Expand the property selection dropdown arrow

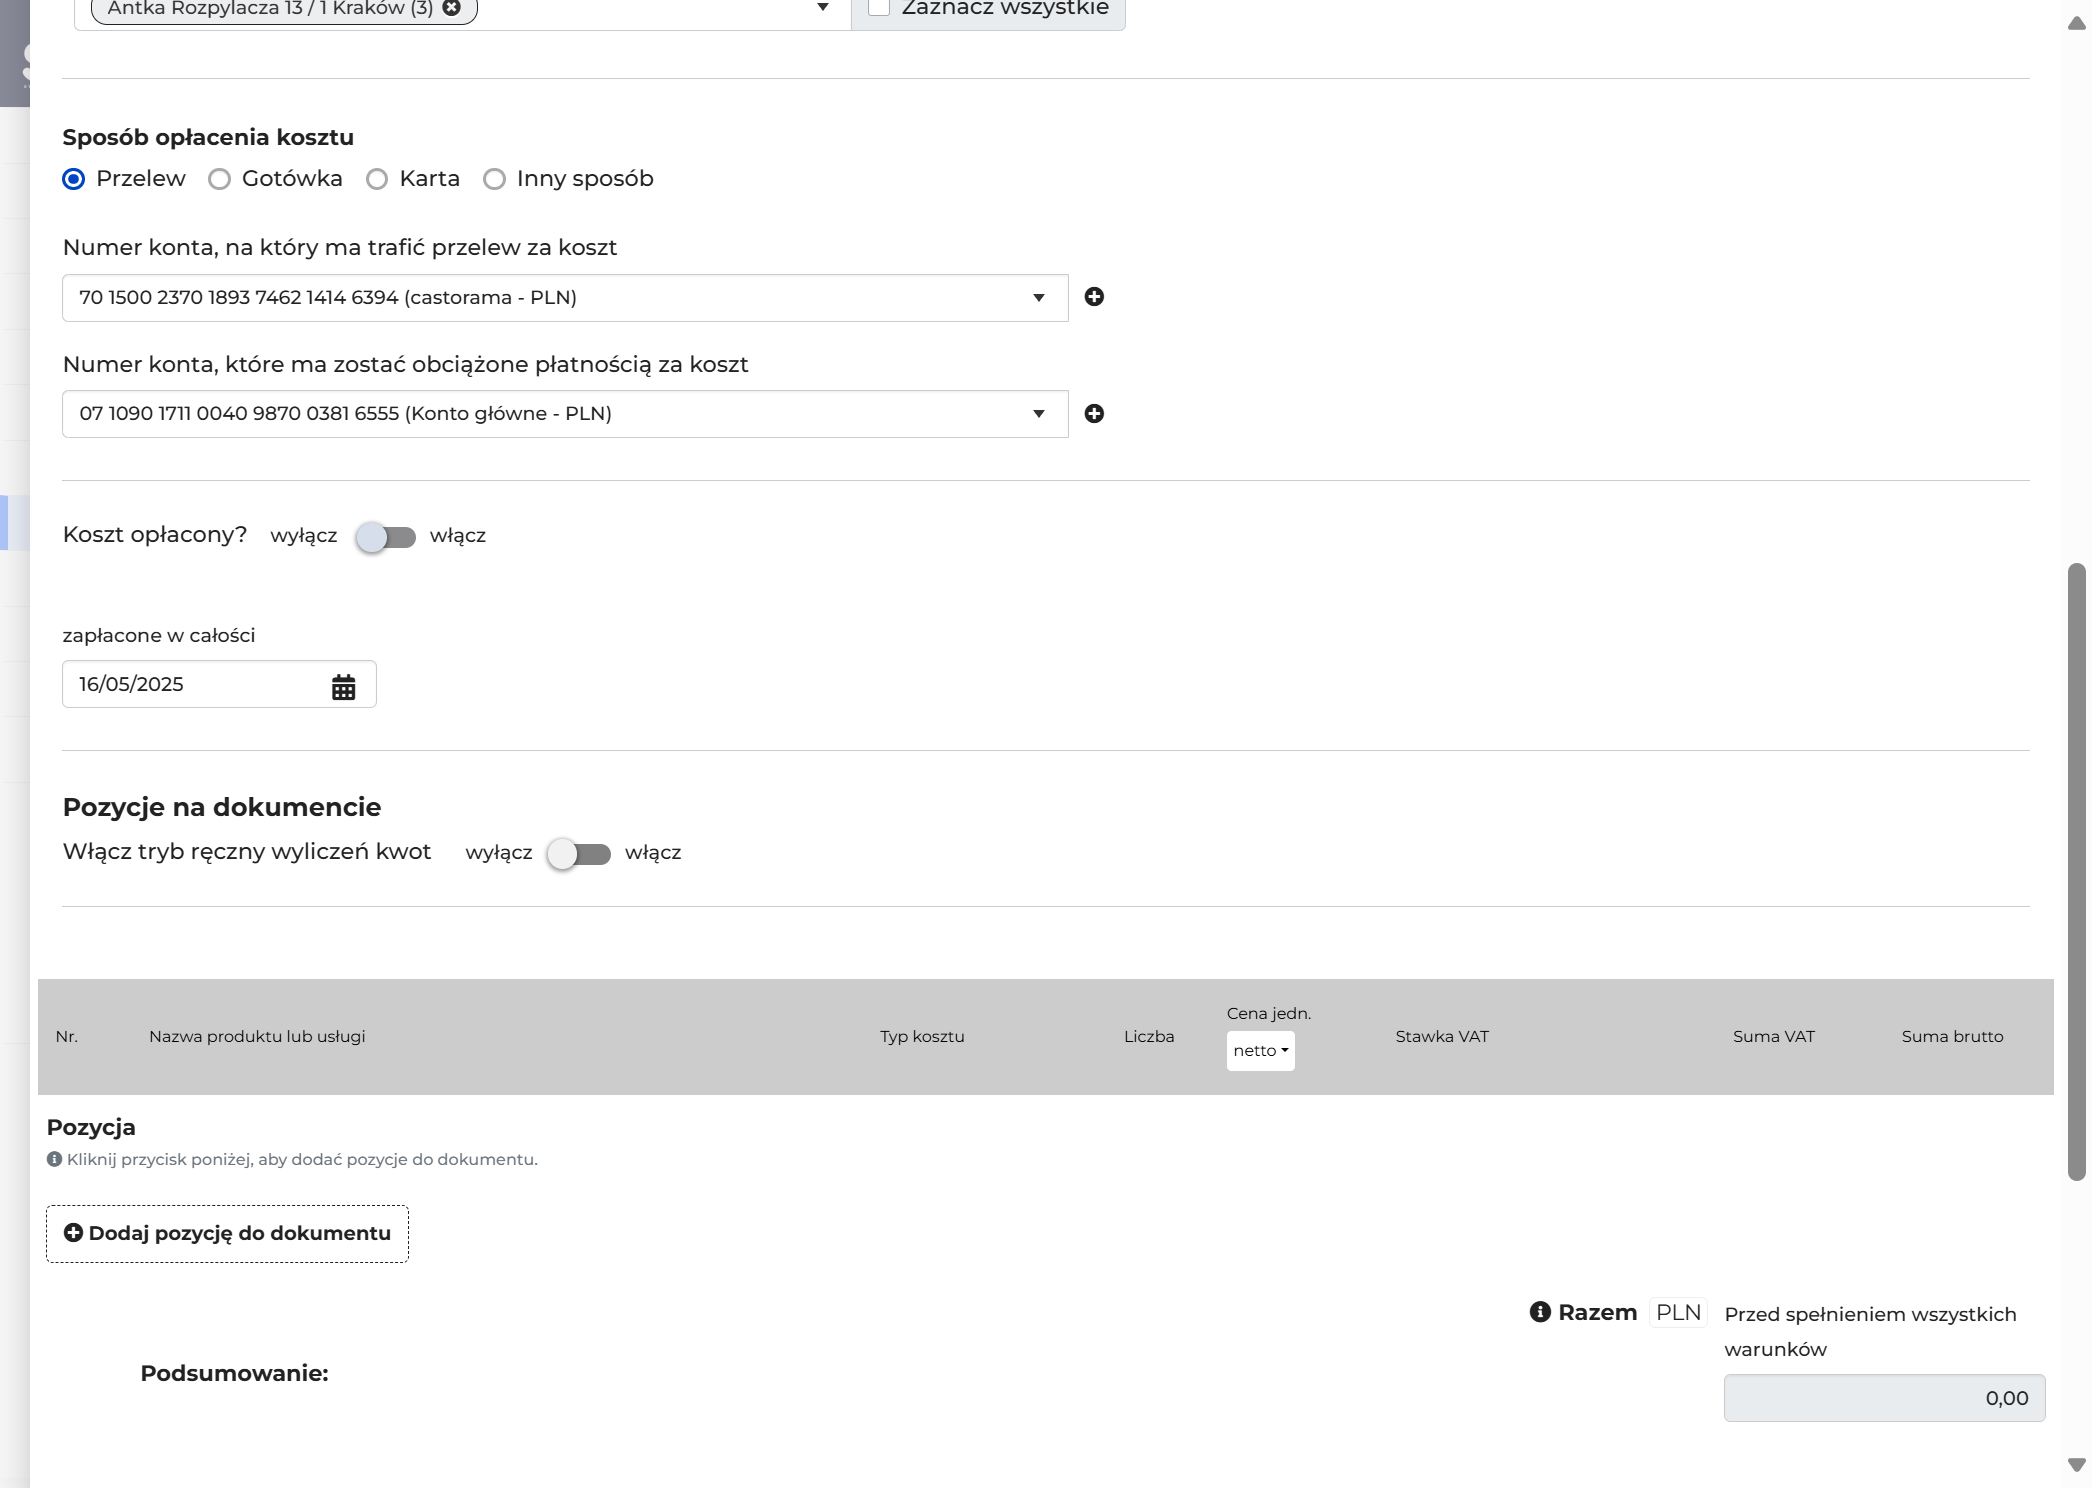click(823, 8)
